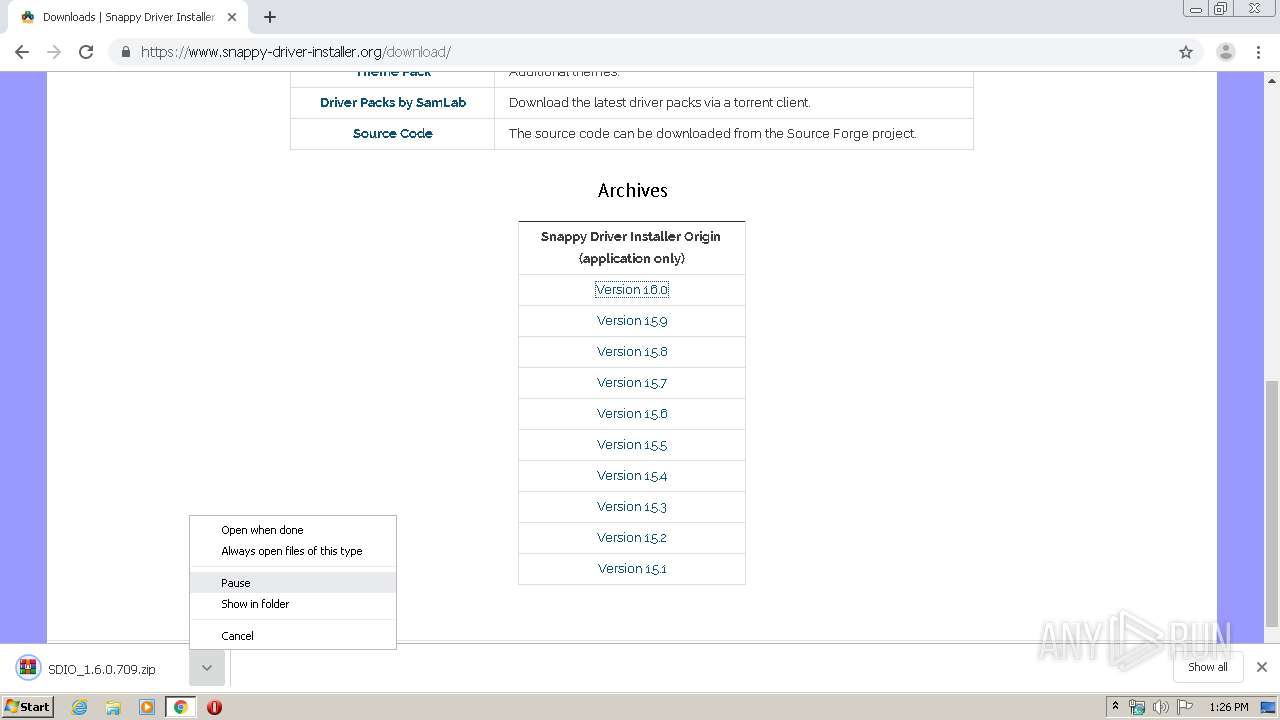Download Version 1.5.9 from Archives

pyautogui.click(x=632, y=320)
